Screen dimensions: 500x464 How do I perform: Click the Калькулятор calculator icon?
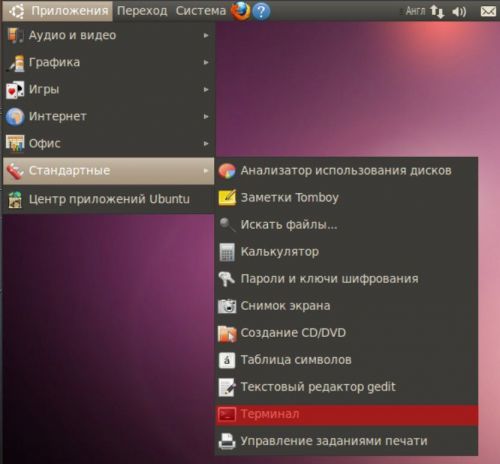[227, 252]
